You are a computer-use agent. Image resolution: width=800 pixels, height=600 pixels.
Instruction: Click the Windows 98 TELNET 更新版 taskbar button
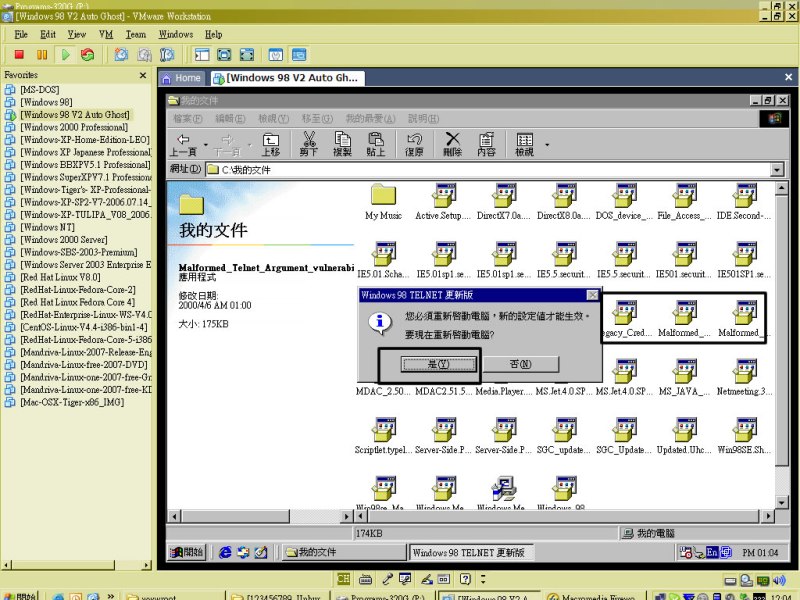click(471, 552)
